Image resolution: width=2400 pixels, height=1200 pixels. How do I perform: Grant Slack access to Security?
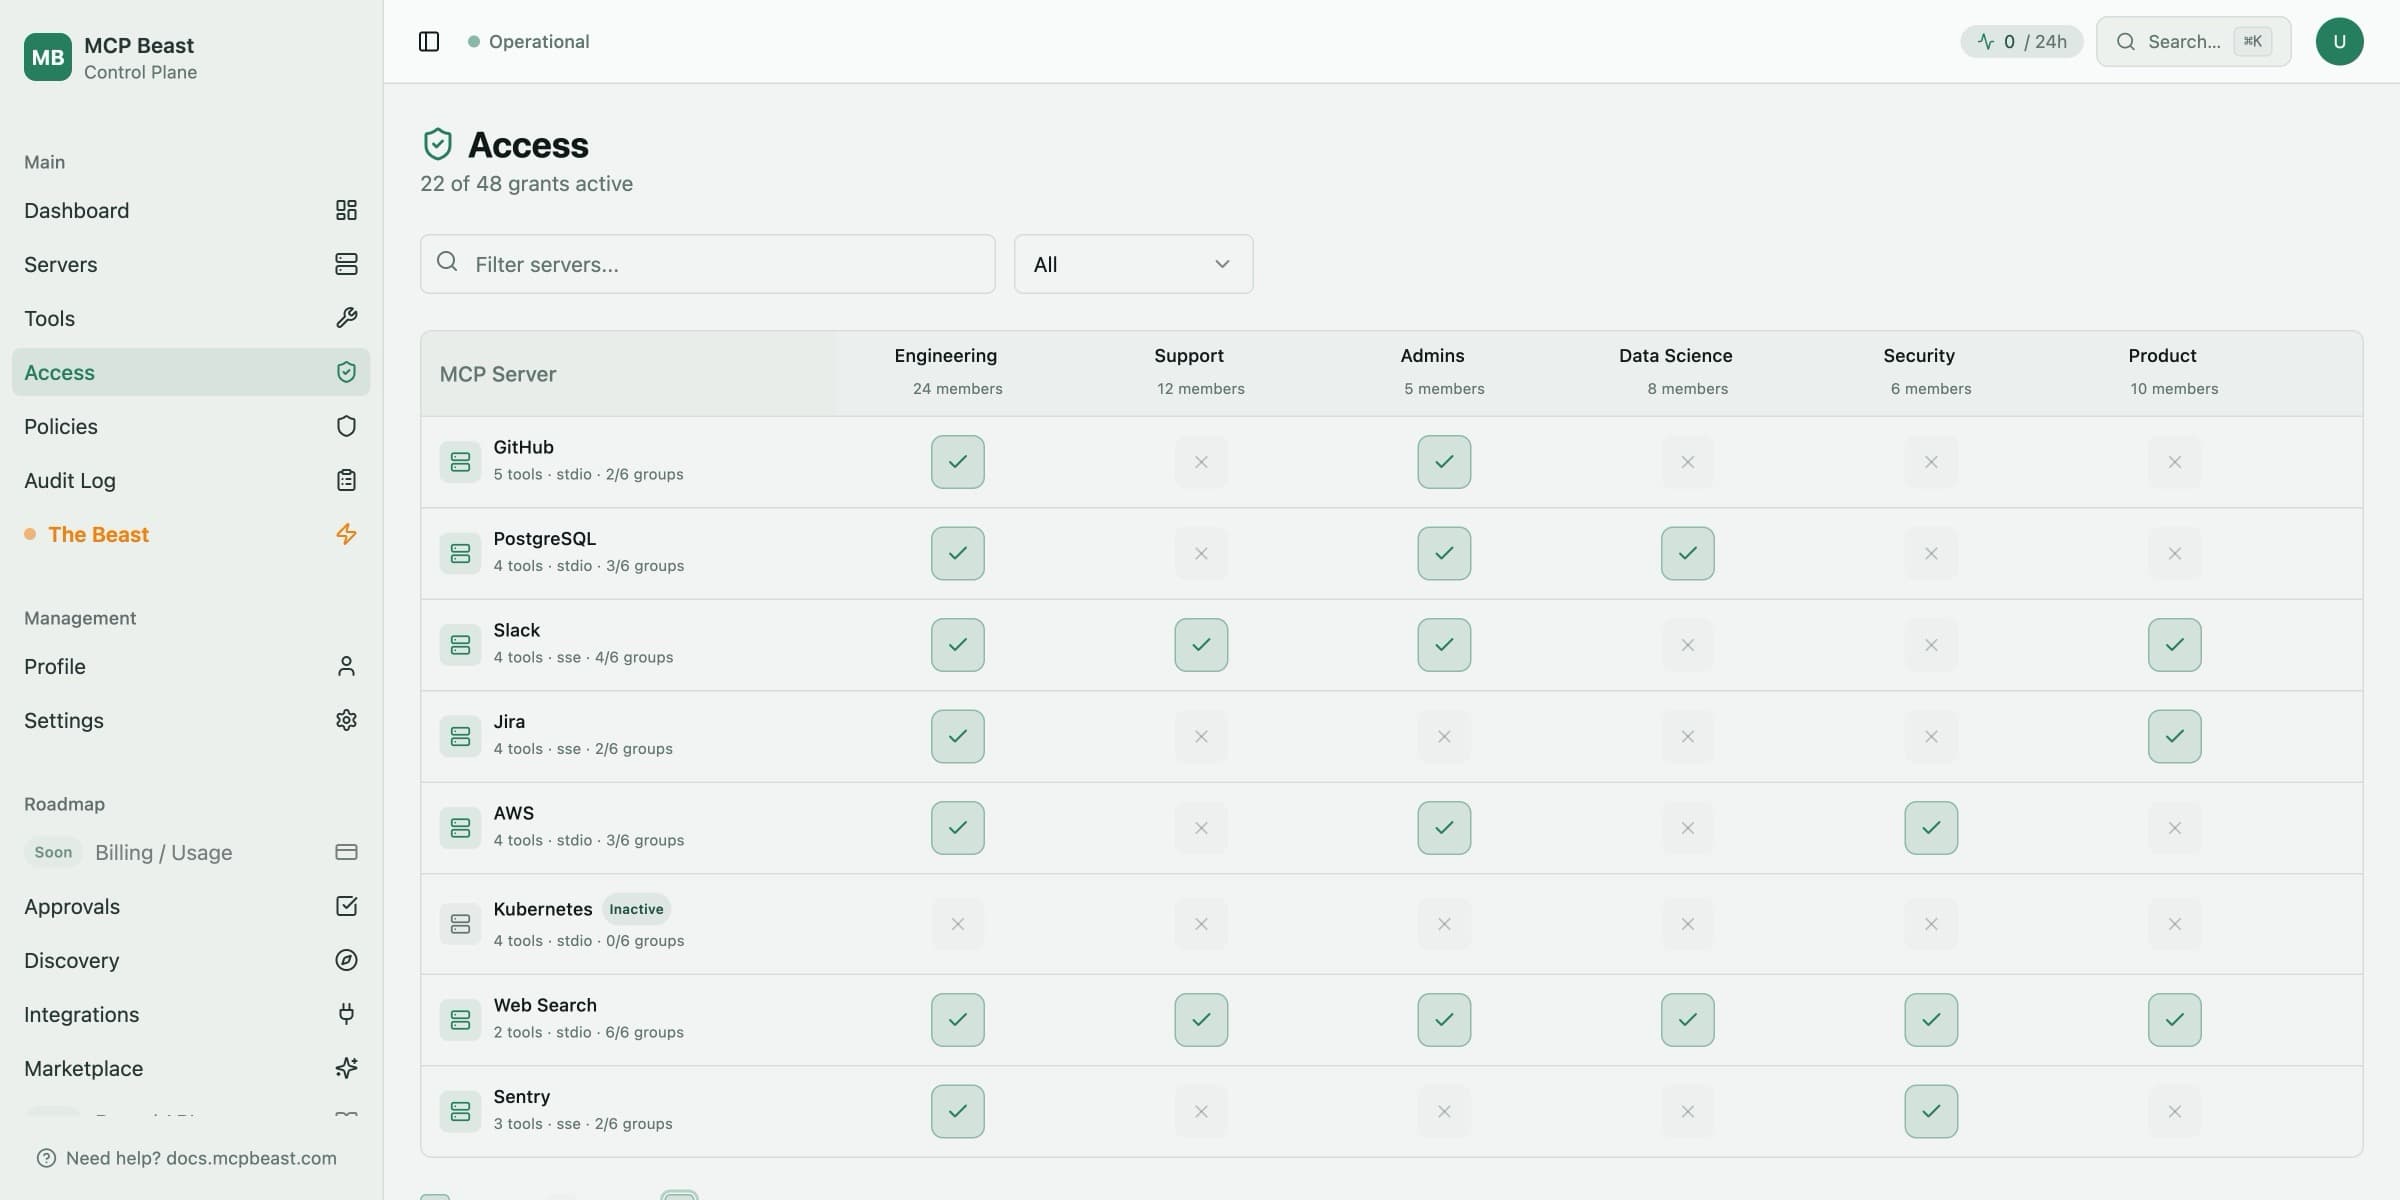click(x=1931, y=645)
